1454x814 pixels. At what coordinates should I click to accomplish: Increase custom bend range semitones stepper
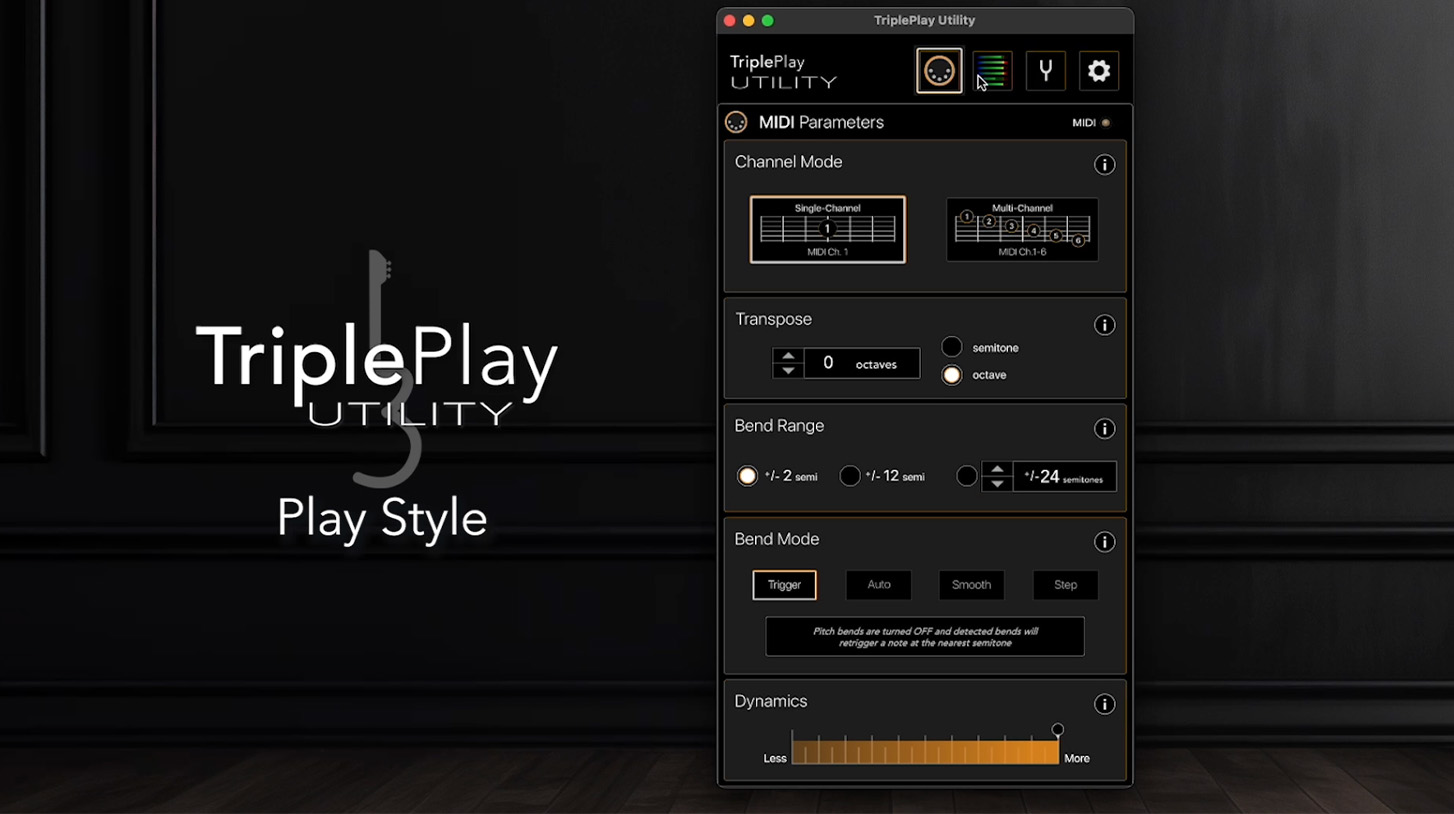coord(997,469)
